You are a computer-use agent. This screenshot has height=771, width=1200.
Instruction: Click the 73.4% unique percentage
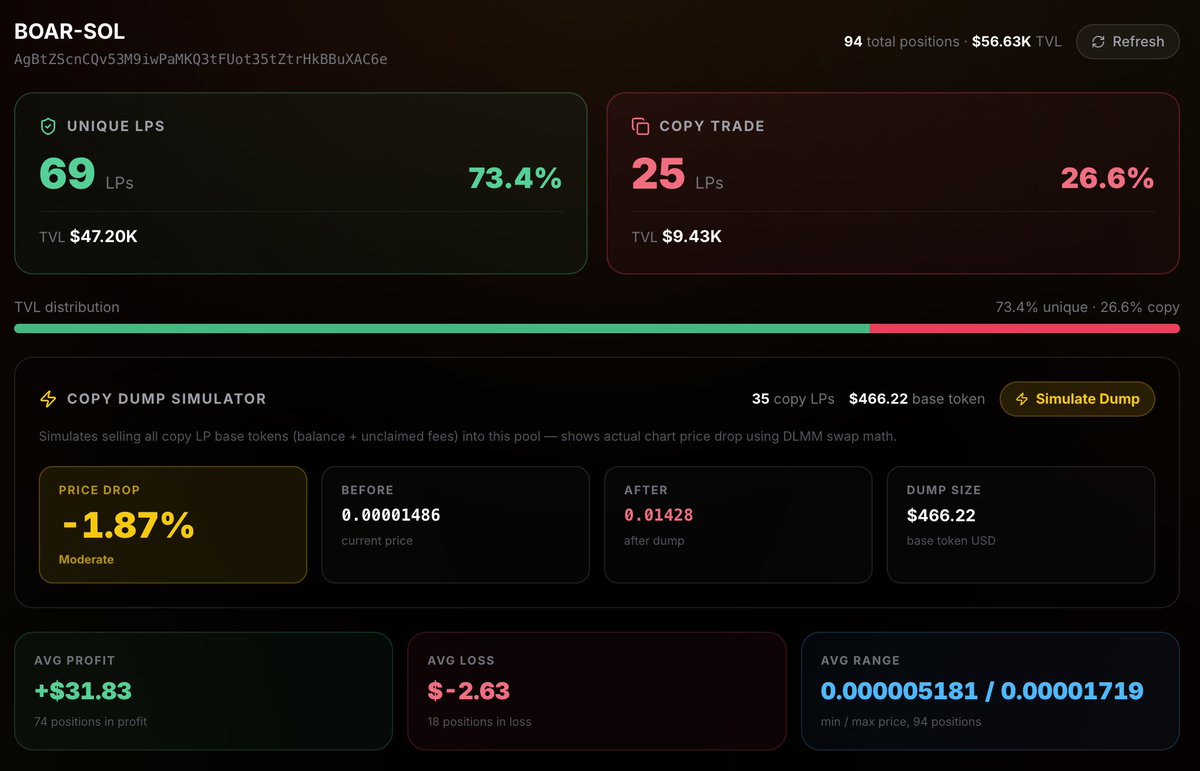coord(515,178)
